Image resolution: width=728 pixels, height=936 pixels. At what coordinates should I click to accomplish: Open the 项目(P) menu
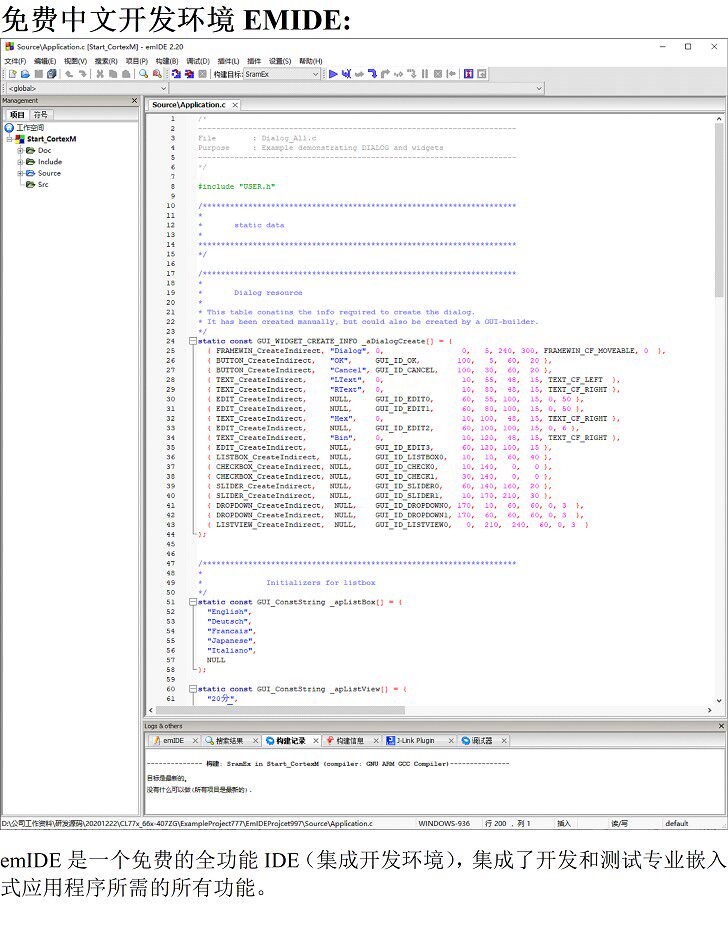click(x=136, y=61)
